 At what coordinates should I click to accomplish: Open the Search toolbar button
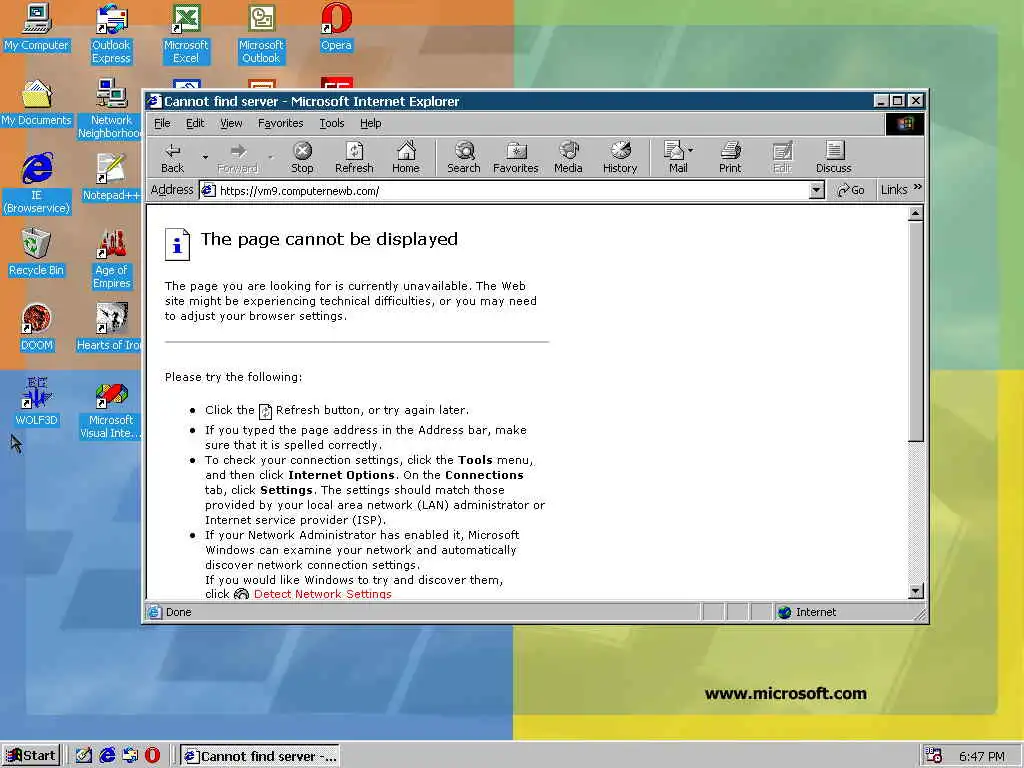click(464, 157)
